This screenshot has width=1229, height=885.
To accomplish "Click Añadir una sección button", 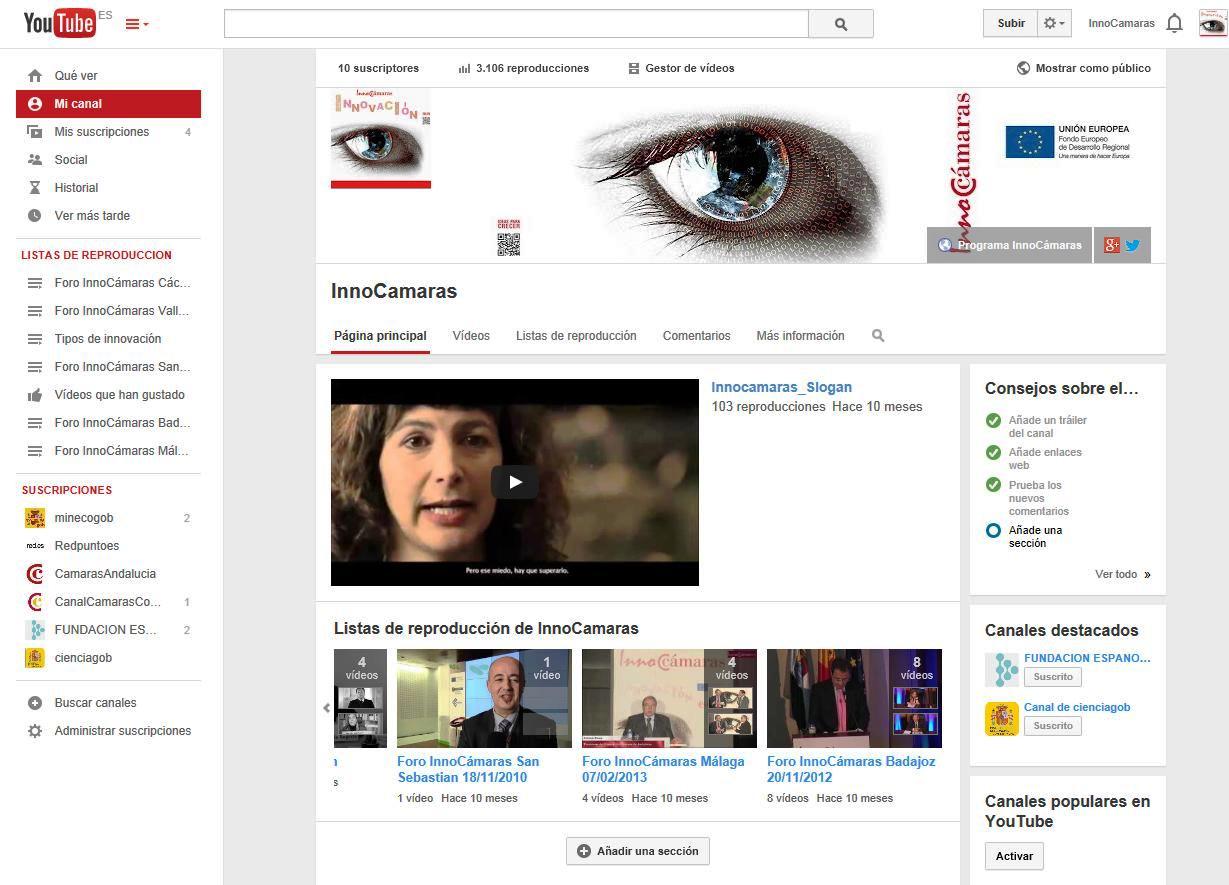I will (638, 851).
